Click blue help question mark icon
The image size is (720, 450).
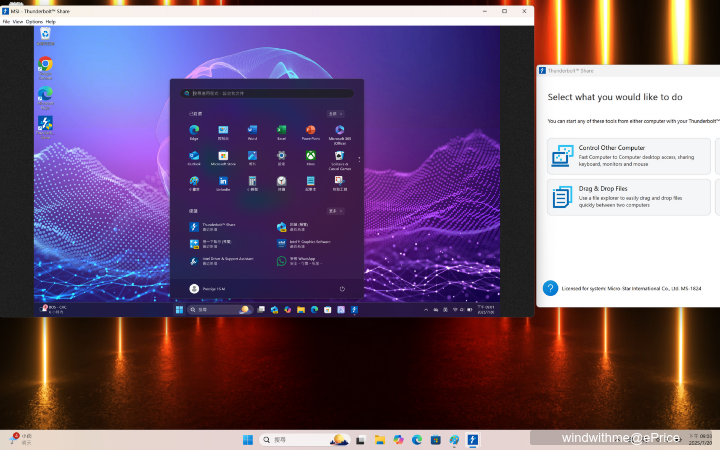click(x=550, y=288)
